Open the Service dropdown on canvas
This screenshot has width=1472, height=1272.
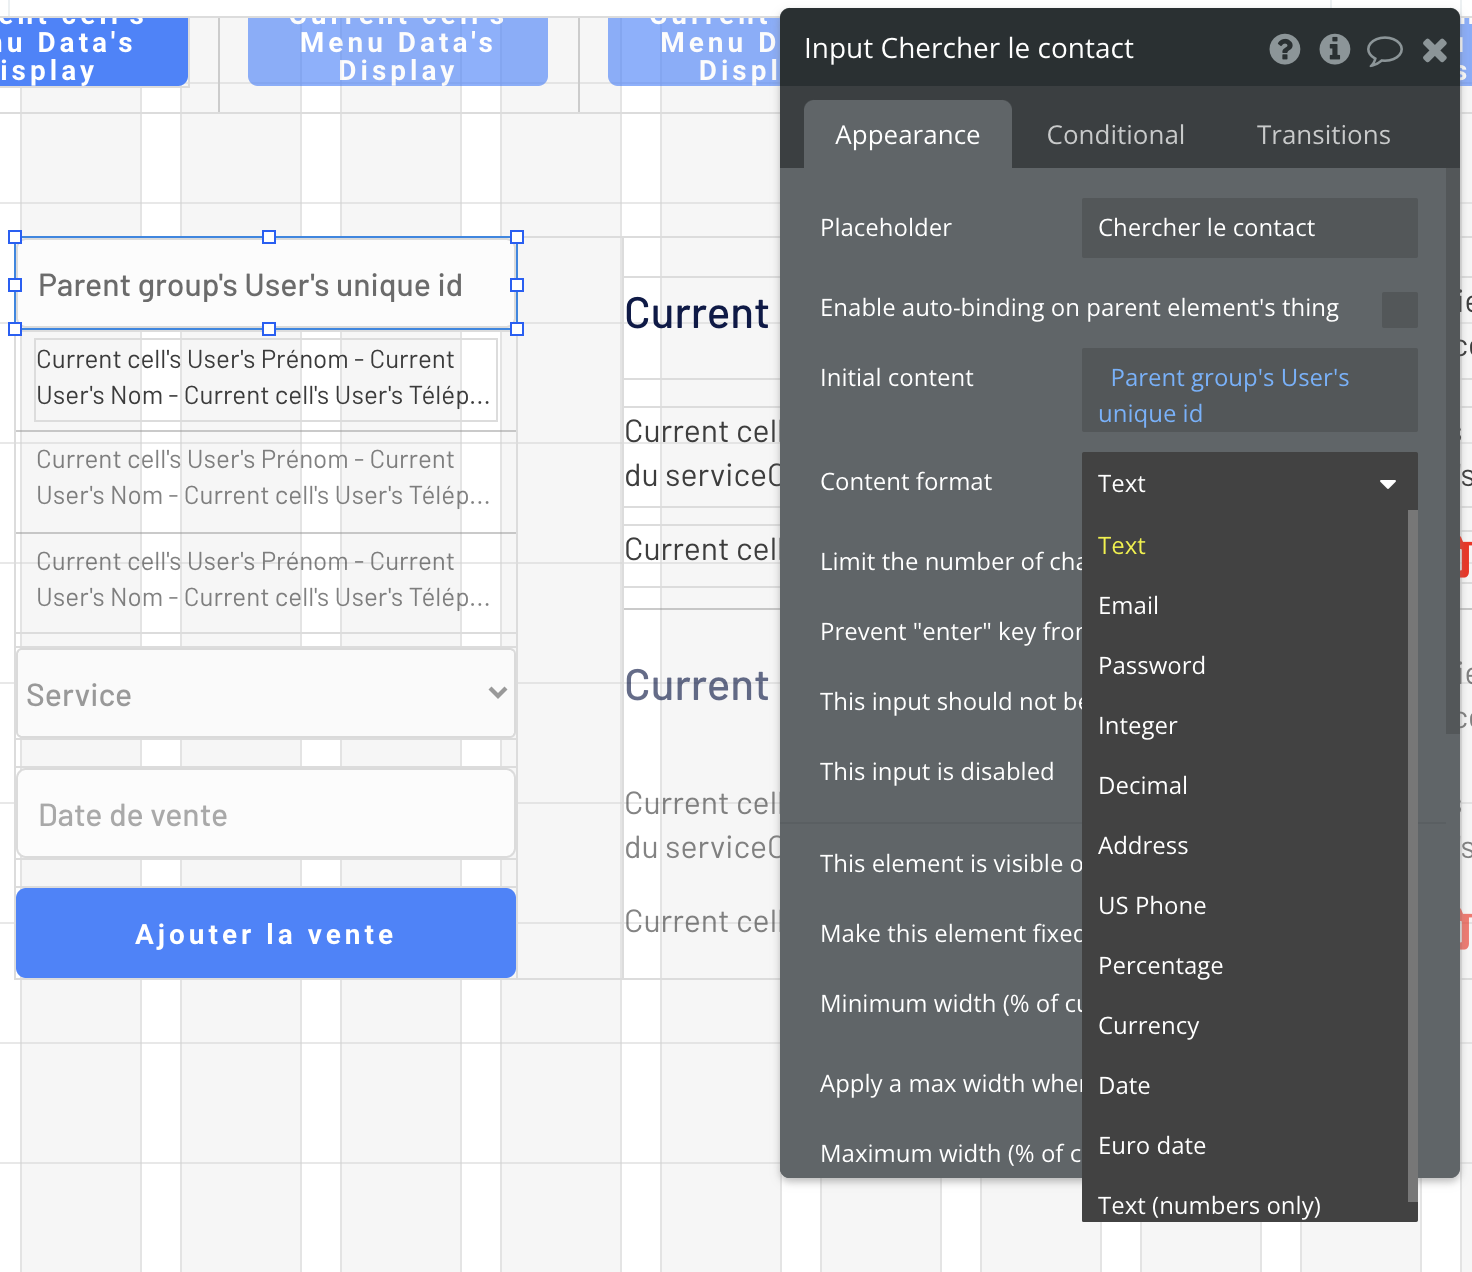coord(266,694)
